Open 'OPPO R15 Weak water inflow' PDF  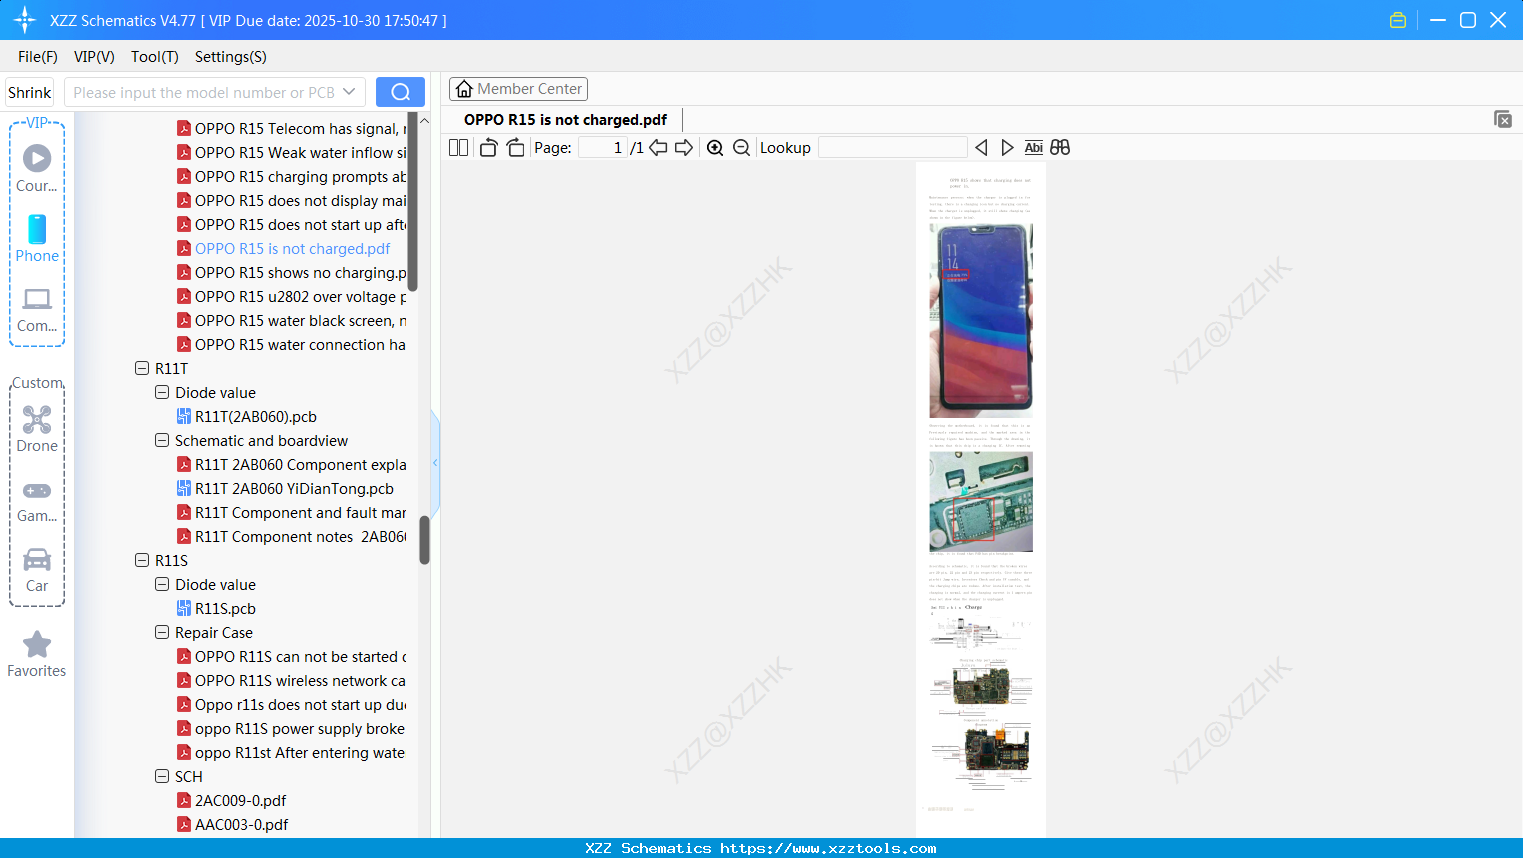(x=292, y=152)
